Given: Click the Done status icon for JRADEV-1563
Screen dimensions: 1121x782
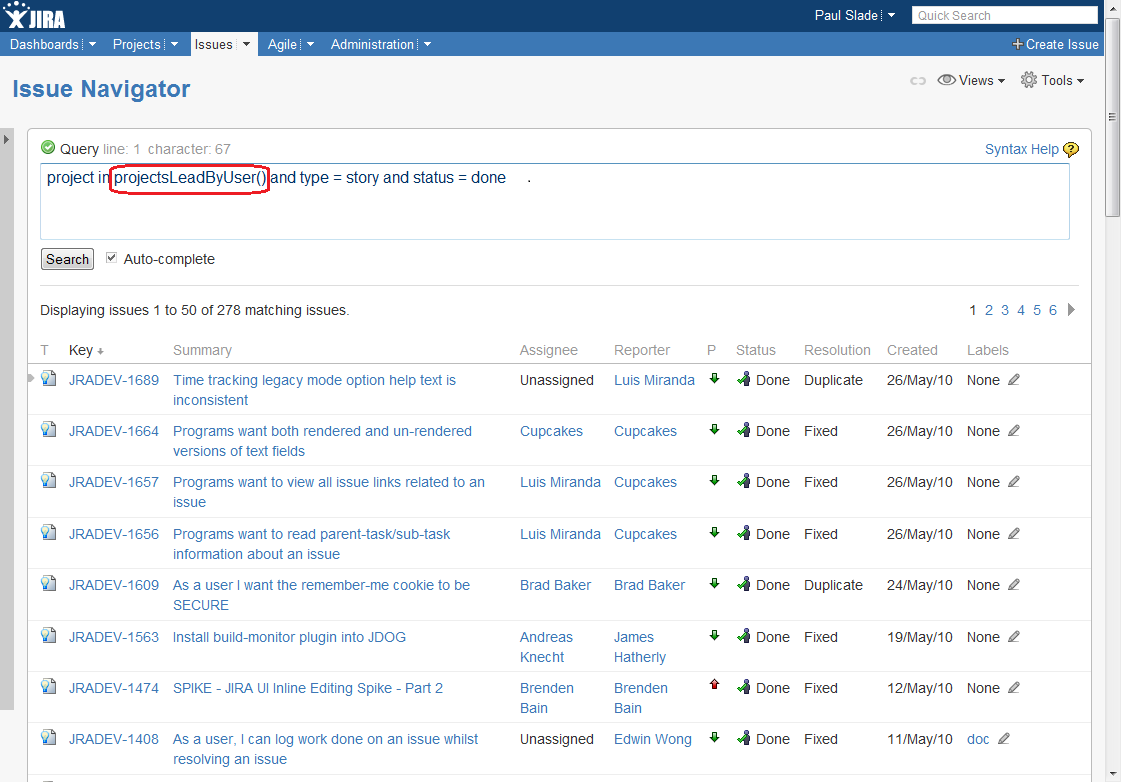Looking at the screenshot, I should click(744, 635).
